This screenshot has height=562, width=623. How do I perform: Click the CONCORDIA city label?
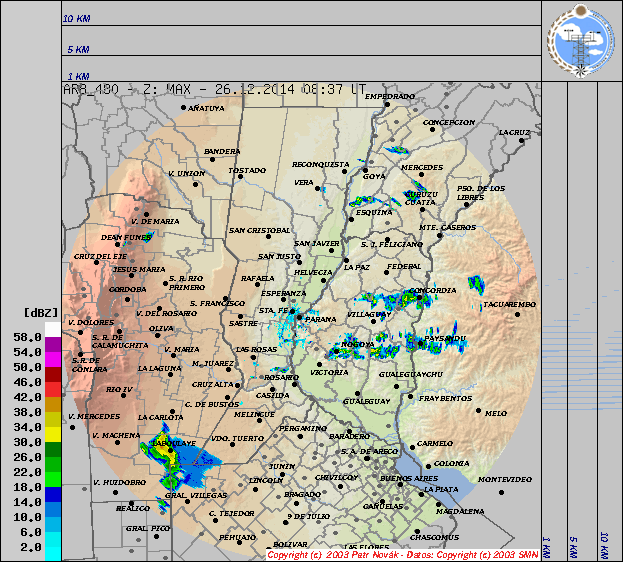tap(432, 291)
